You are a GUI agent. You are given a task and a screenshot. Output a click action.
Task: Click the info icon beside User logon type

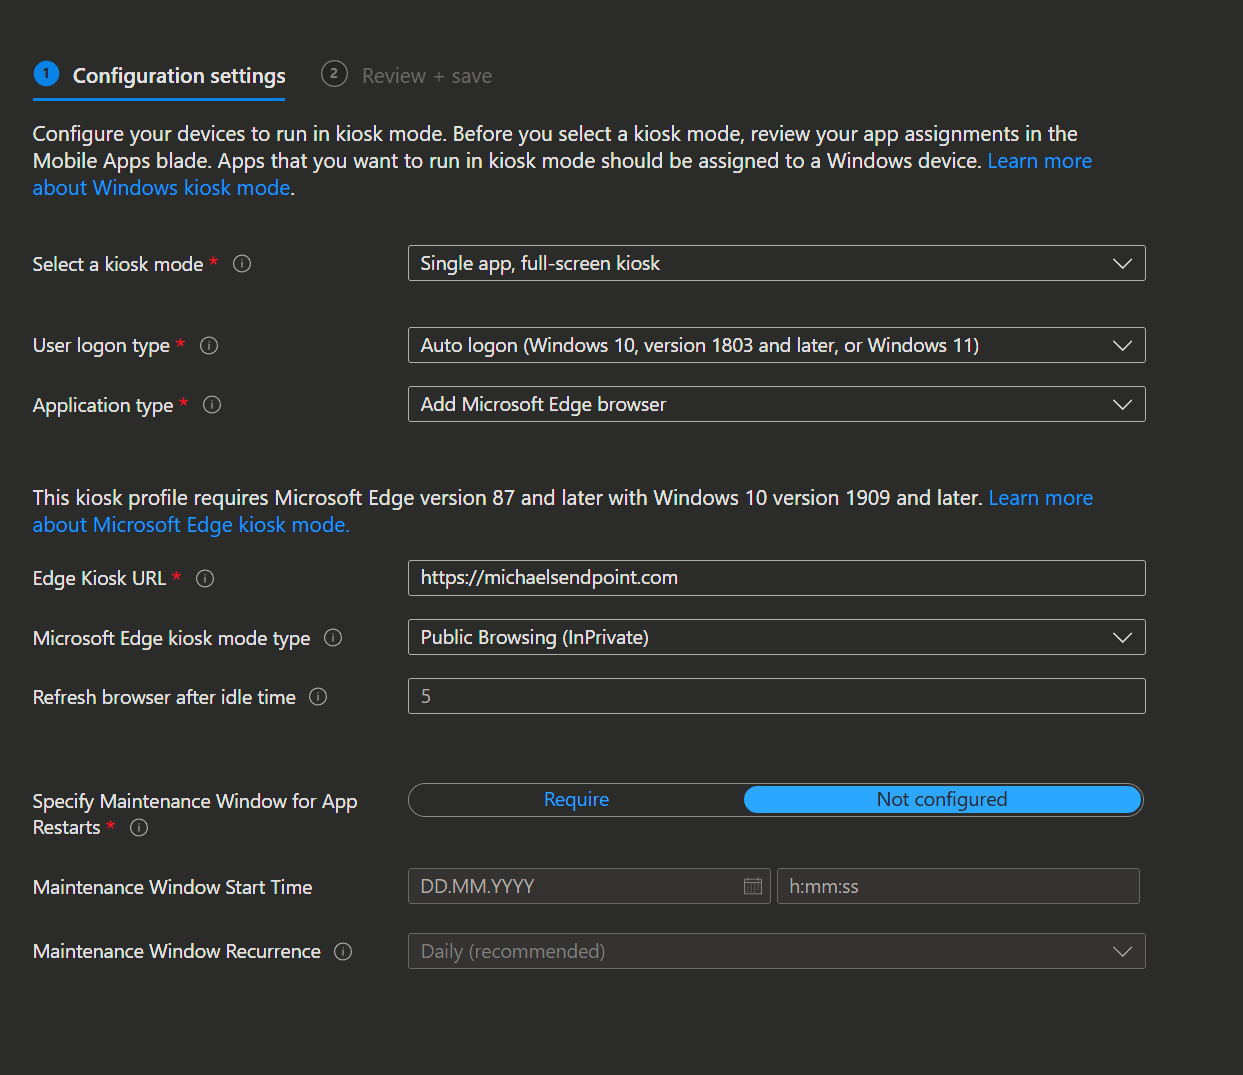[x=208, y=345]
